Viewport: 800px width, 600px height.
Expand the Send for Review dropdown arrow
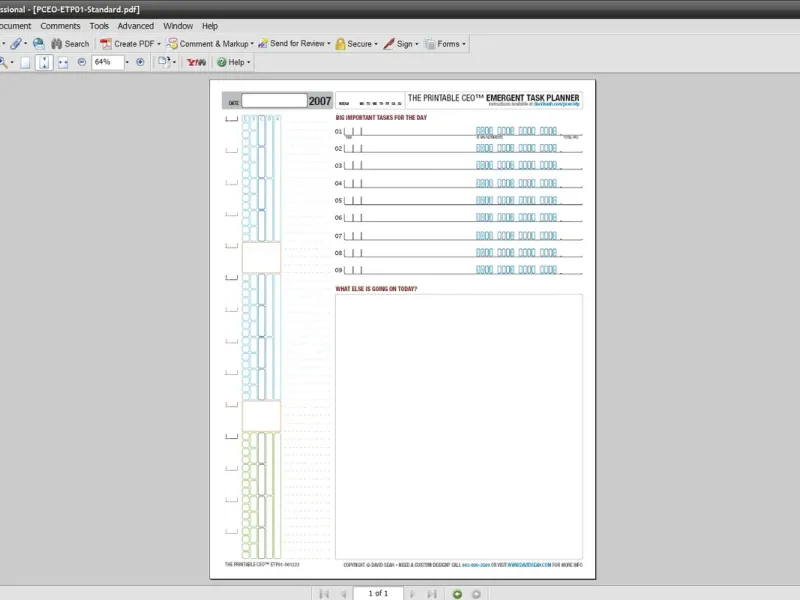click(x=329, y=44)
